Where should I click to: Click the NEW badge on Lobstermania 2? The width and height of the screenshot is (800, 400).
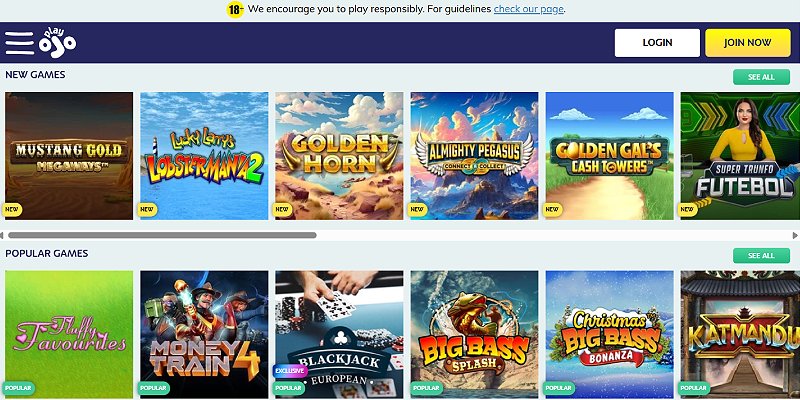tap(147, 209)
